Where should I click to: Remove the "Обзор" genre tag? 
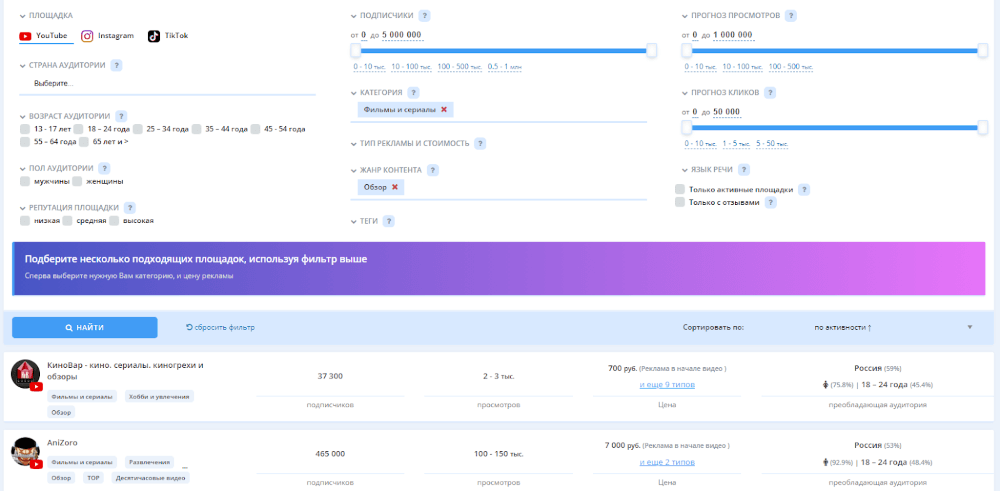pyautogui.click(x=395, y=187)
